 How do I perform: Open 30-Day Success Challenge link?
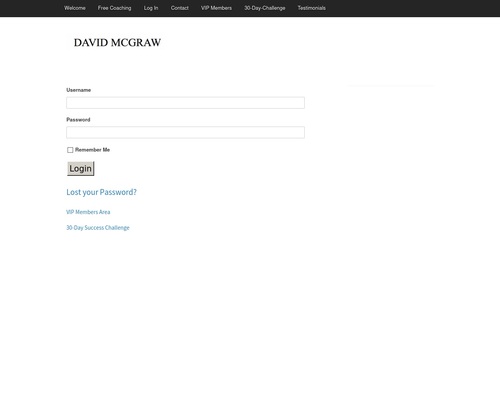(x=98, y=228)
